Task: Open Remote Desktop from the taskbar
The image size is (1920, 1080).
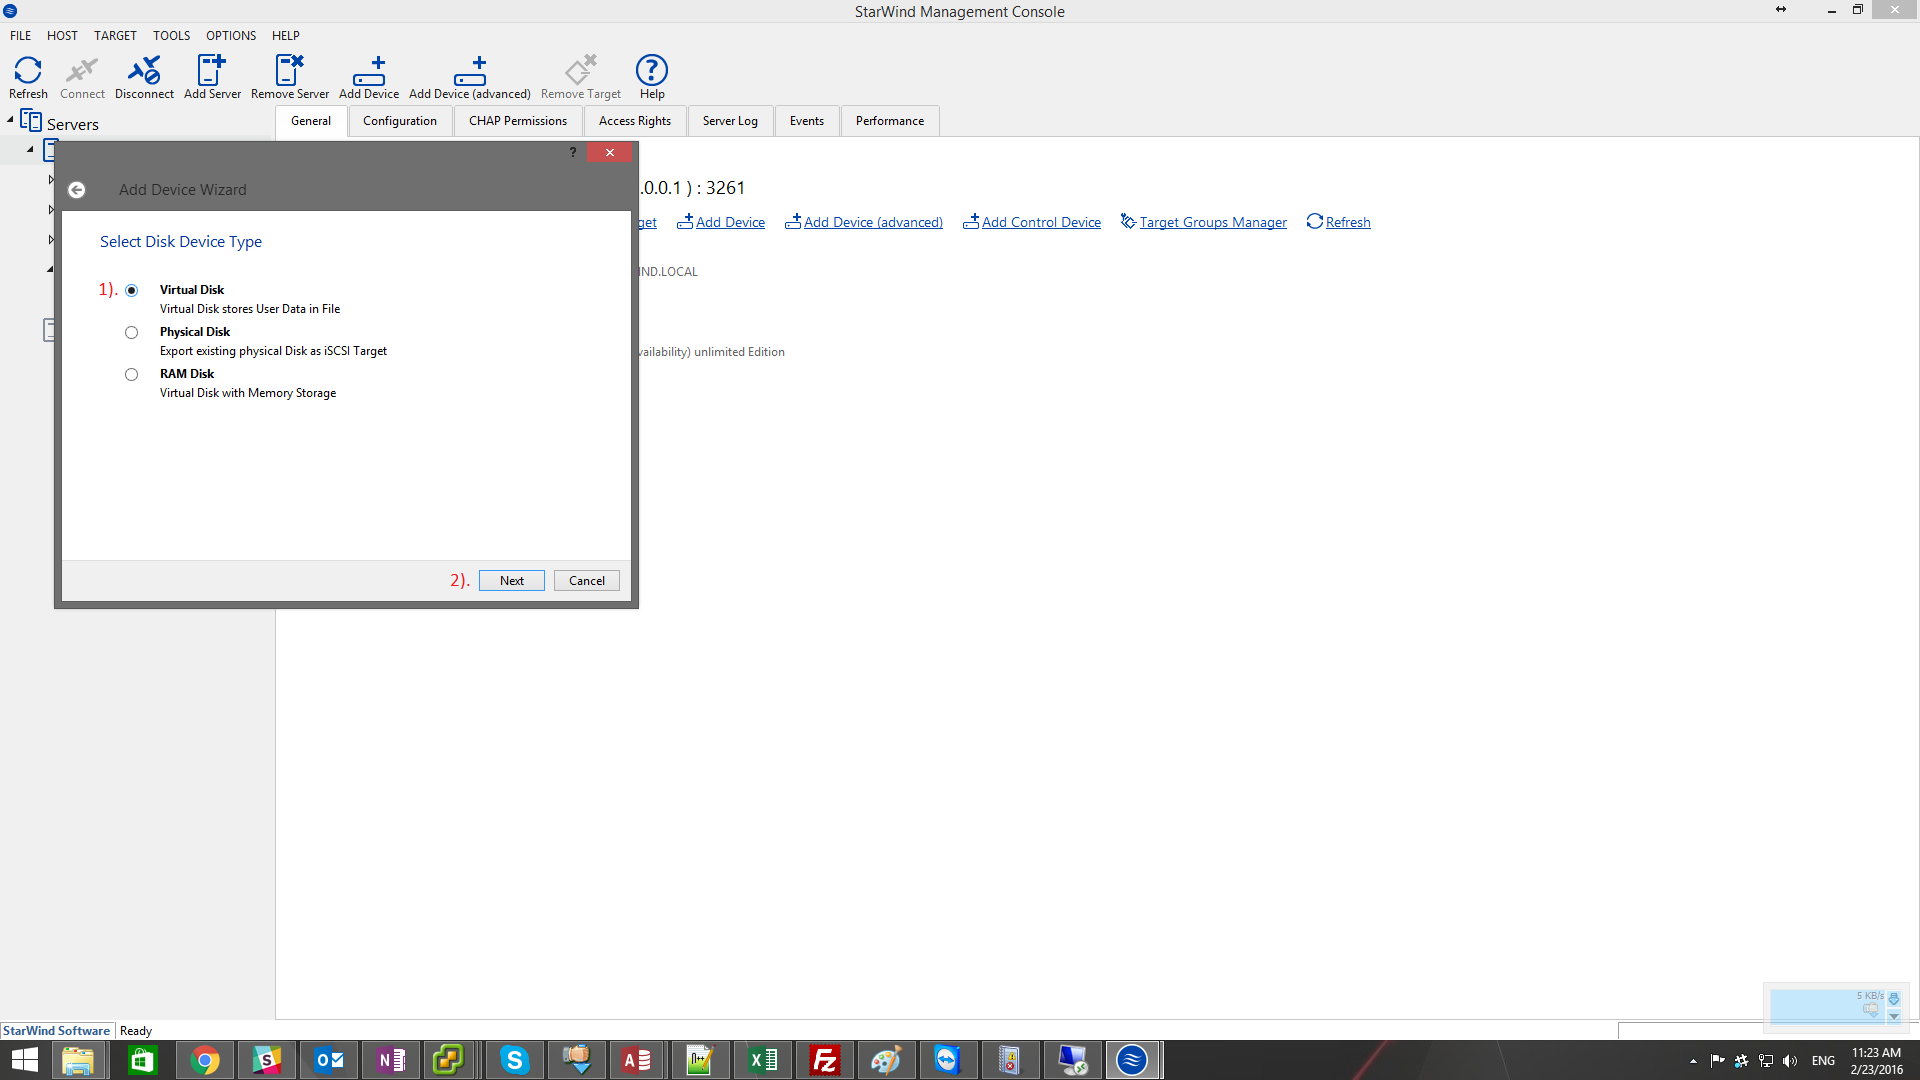Action: click(x=1072, y=1060)
